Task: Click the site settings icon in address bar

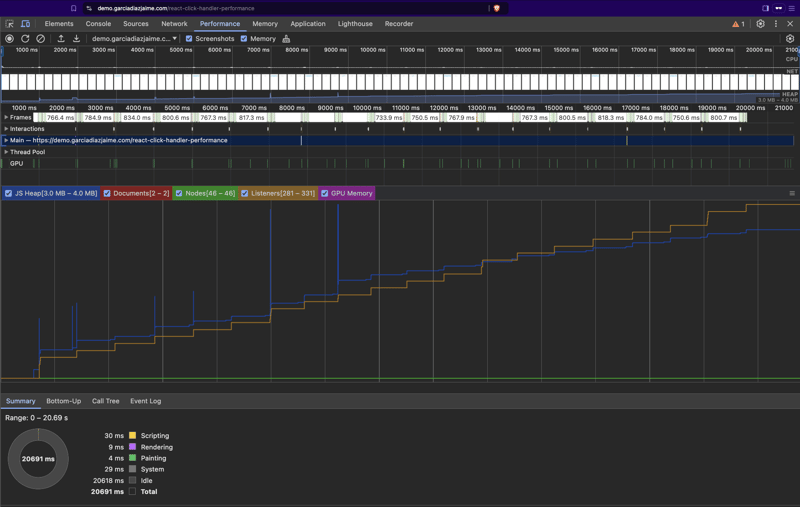Action: click(89, 8)
